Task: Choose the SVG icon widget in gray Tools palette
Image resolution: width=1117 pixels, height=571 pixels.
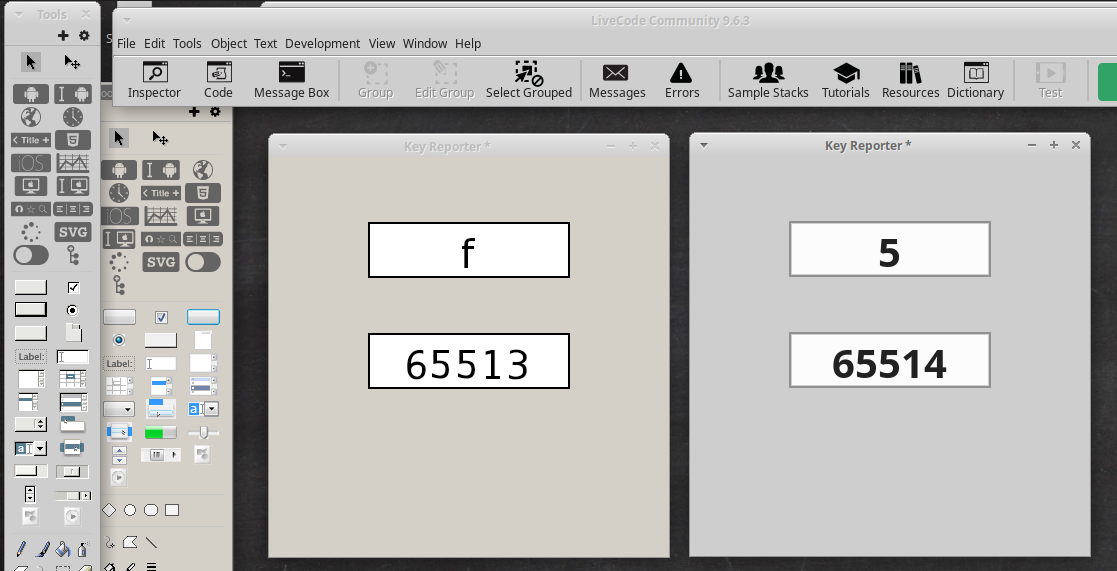Action: [x=73, y=232]
